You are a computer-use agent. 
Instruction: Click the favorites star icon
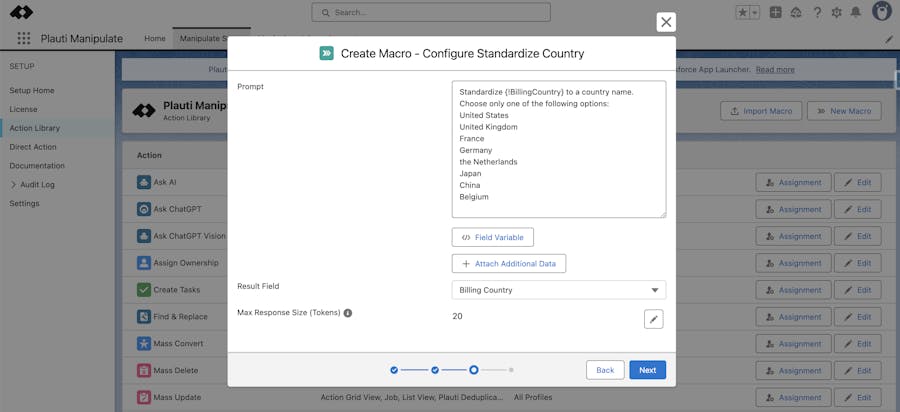743,13
